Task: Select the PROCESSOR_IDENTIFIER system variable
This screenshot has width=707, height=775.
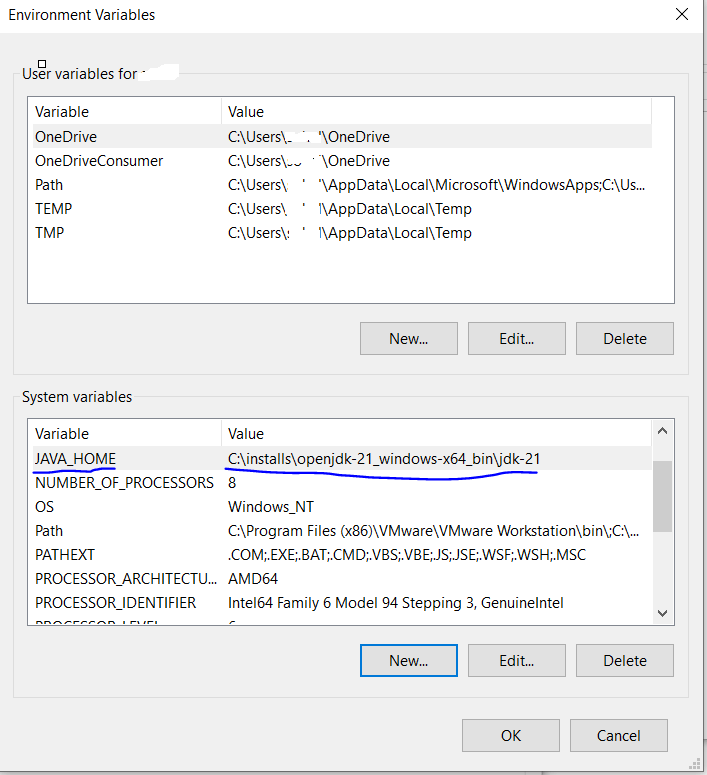Action: pyautogui.click(x=115, y=602)
